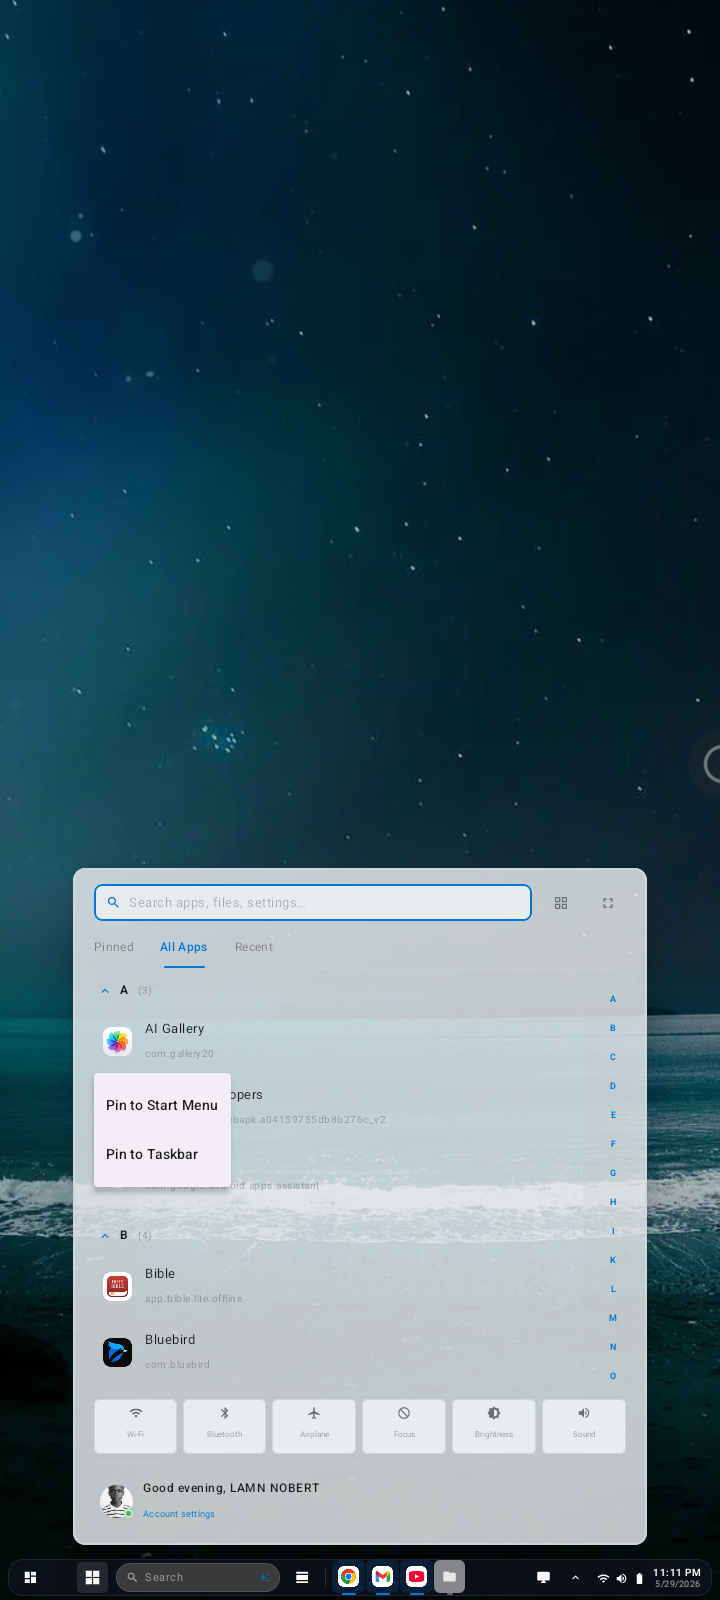Open the Files folder icon in taskbar
Screen dimensions: 720x1600
pyautogui.click(x=450, y=1577)
